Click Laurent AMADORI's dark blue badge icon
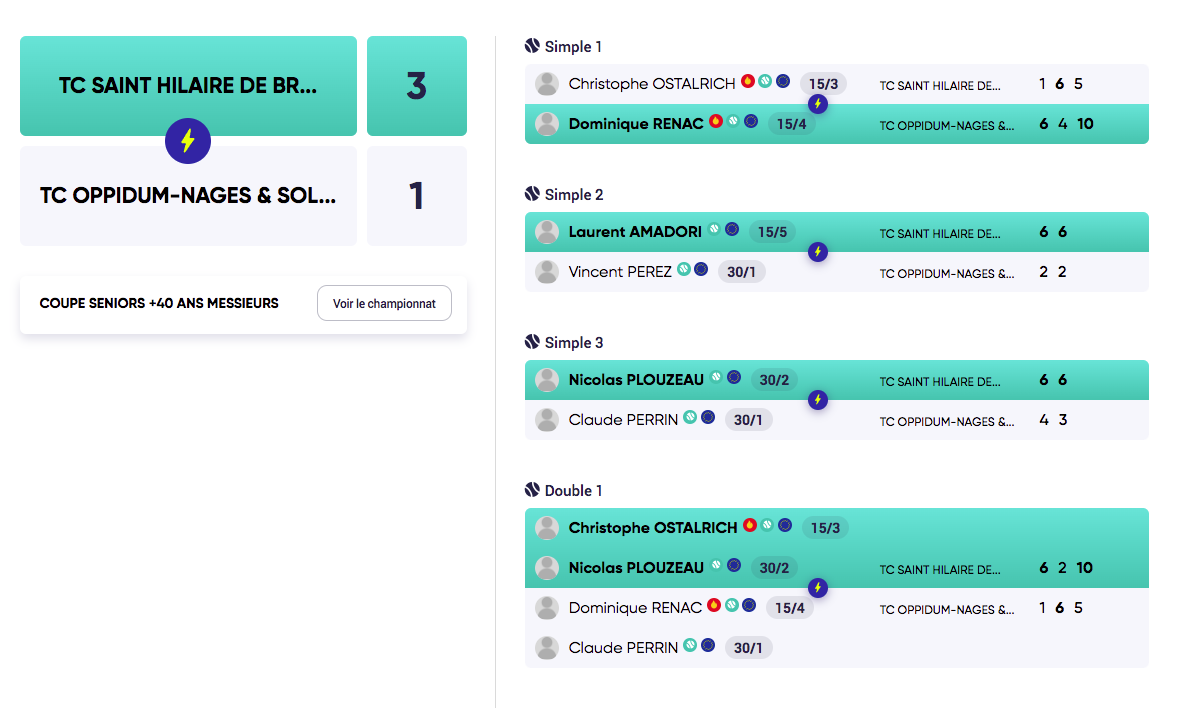The height and width of the screenshot is (712, 1180). coord(731,230)
